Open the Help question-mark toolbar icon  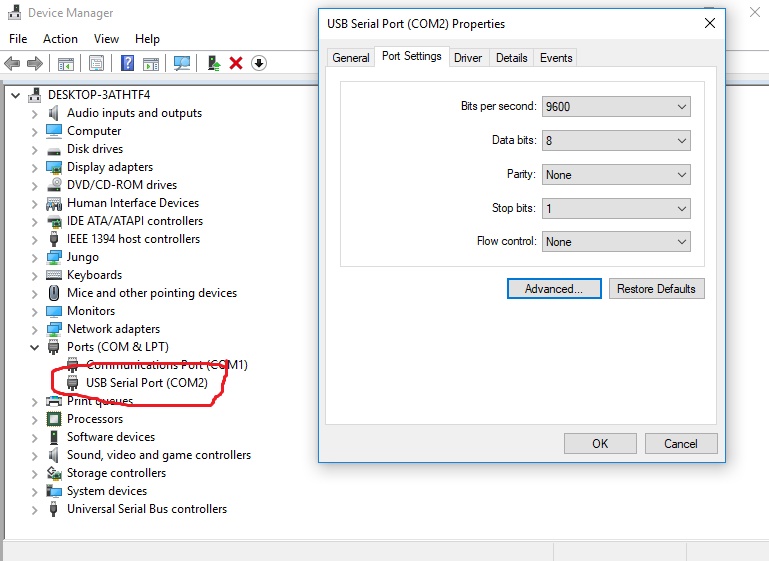pyautogui.click(x=127, y=63)
